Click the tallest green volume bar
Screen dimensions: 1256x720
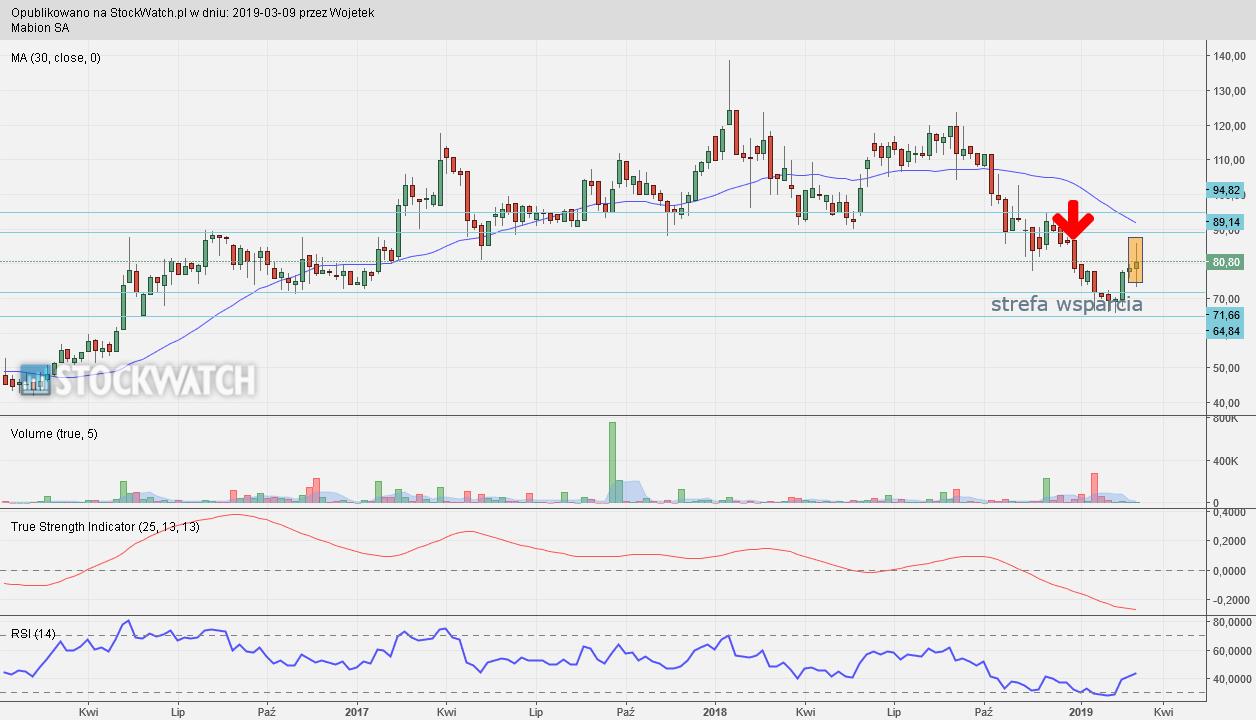pos(612,462)
